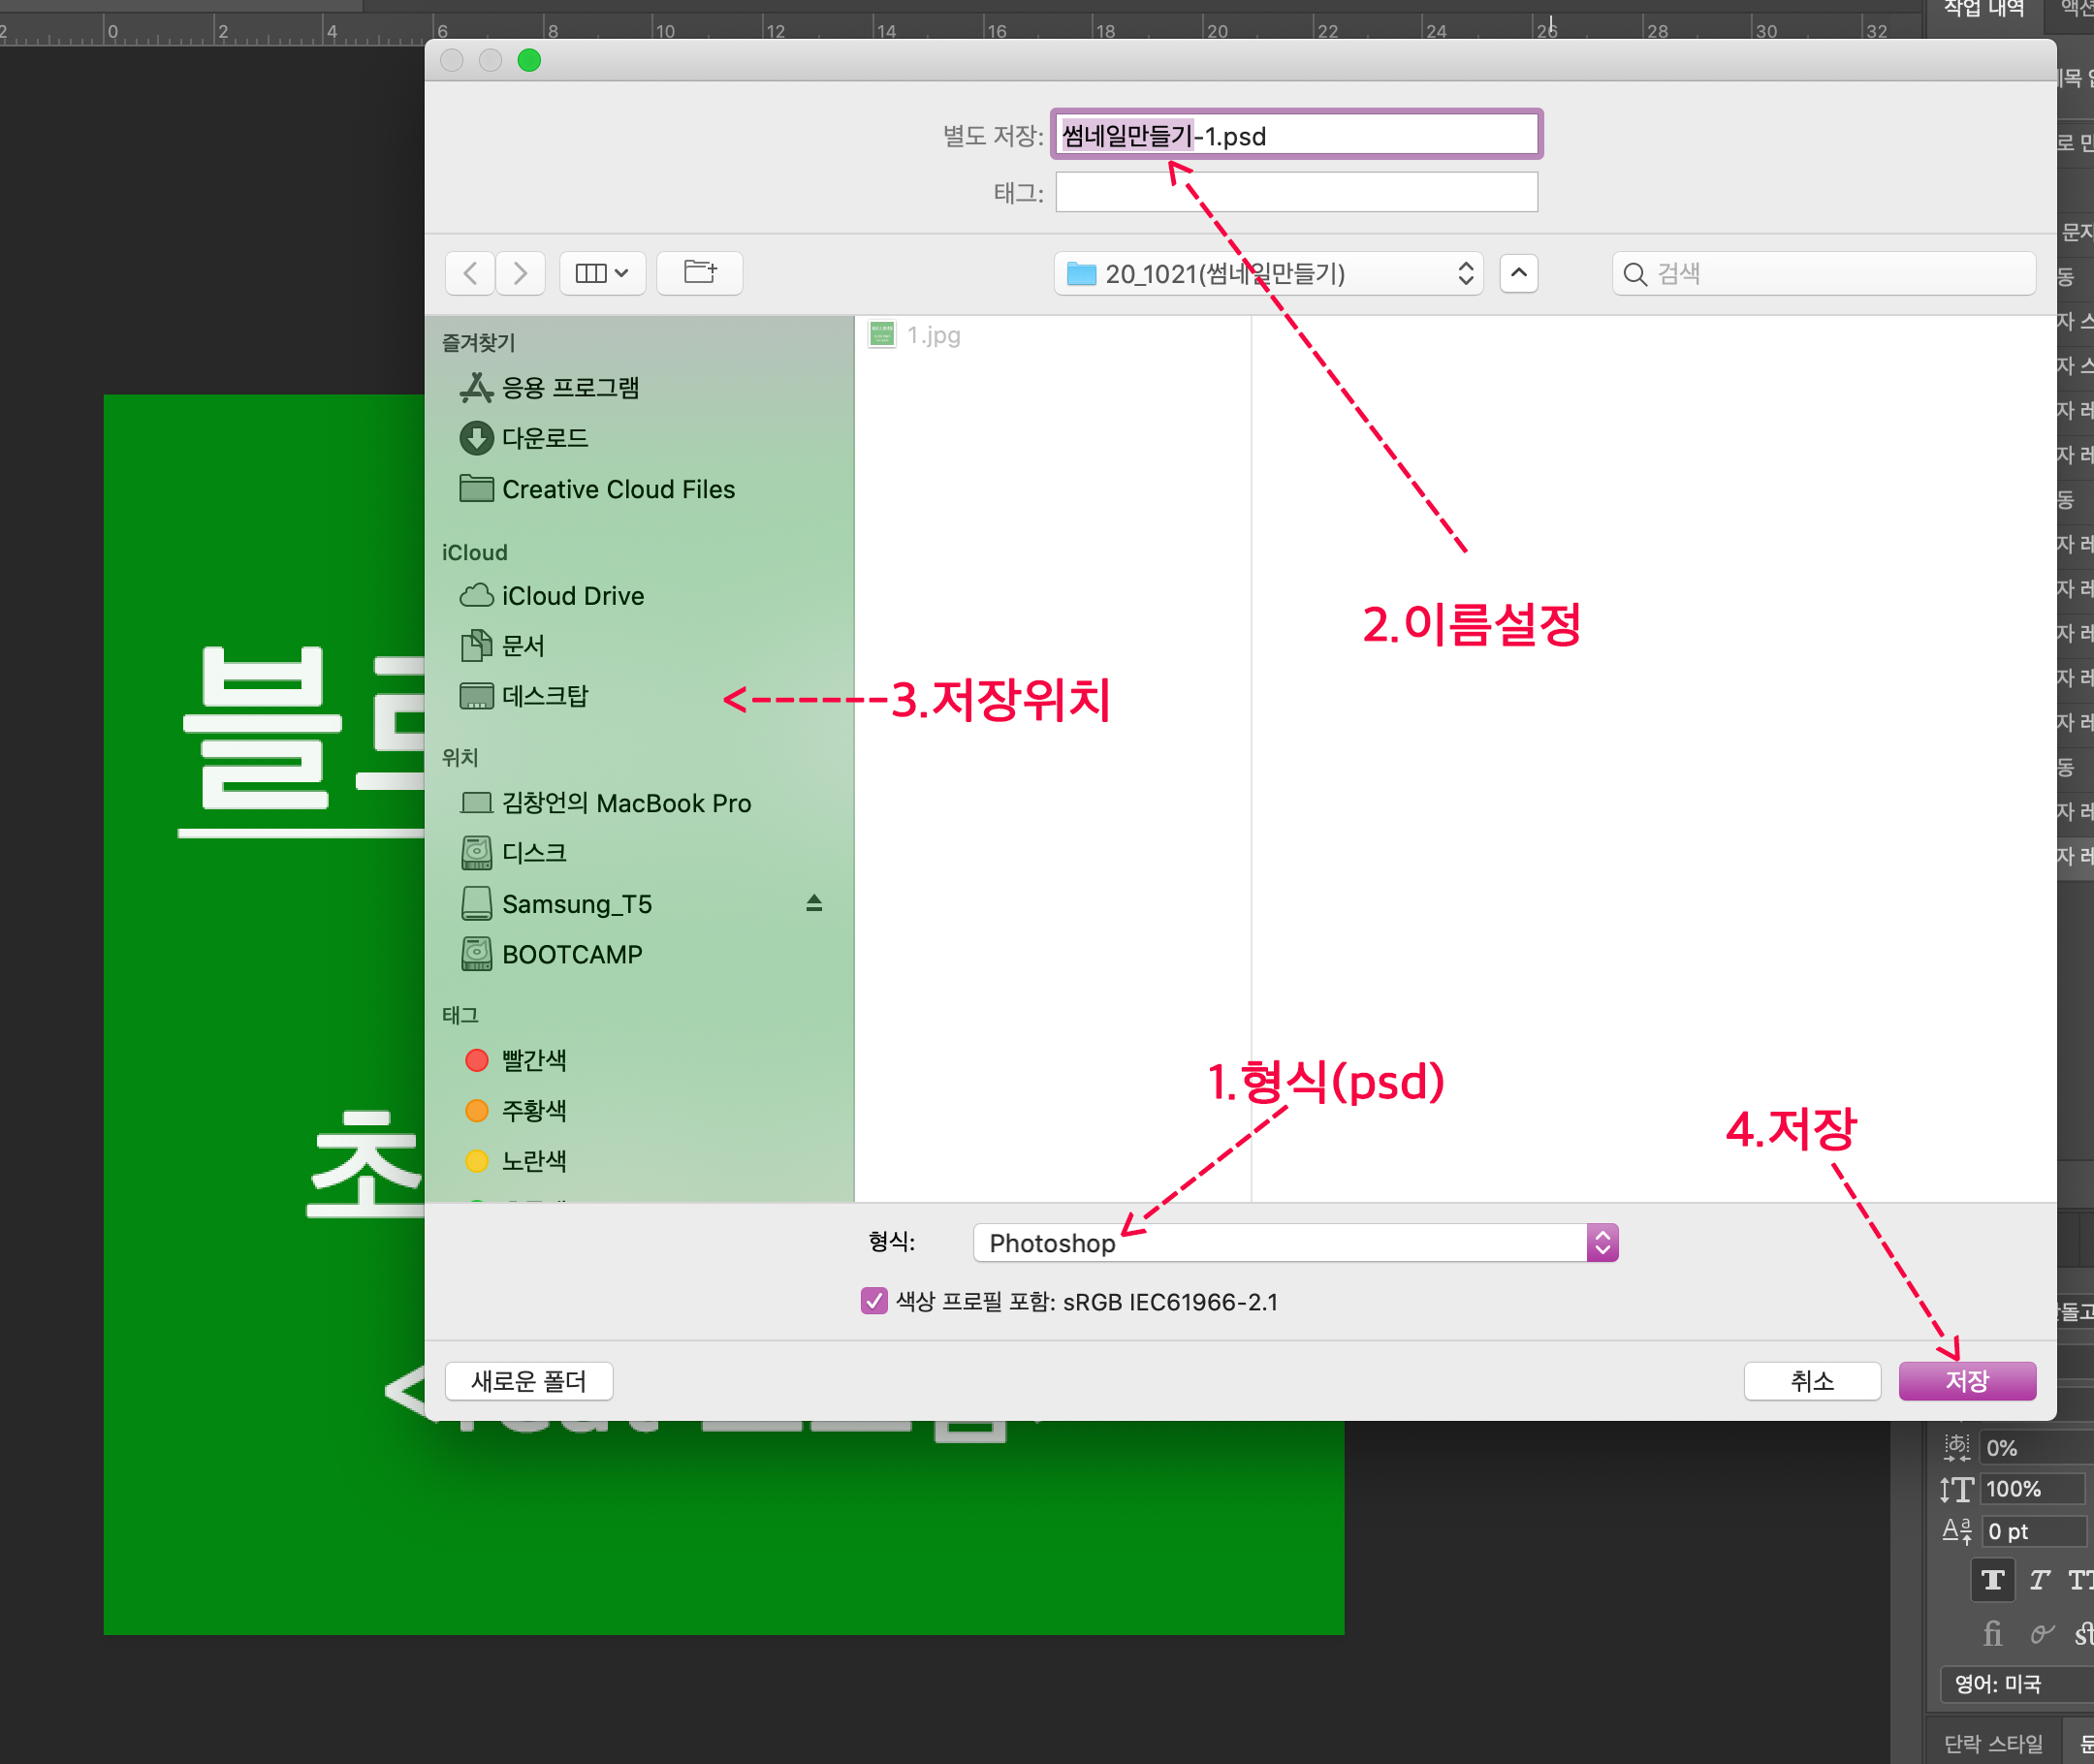Click the new folder icon in the toolbar
2094x1764 pixels.
pos(699,273)
